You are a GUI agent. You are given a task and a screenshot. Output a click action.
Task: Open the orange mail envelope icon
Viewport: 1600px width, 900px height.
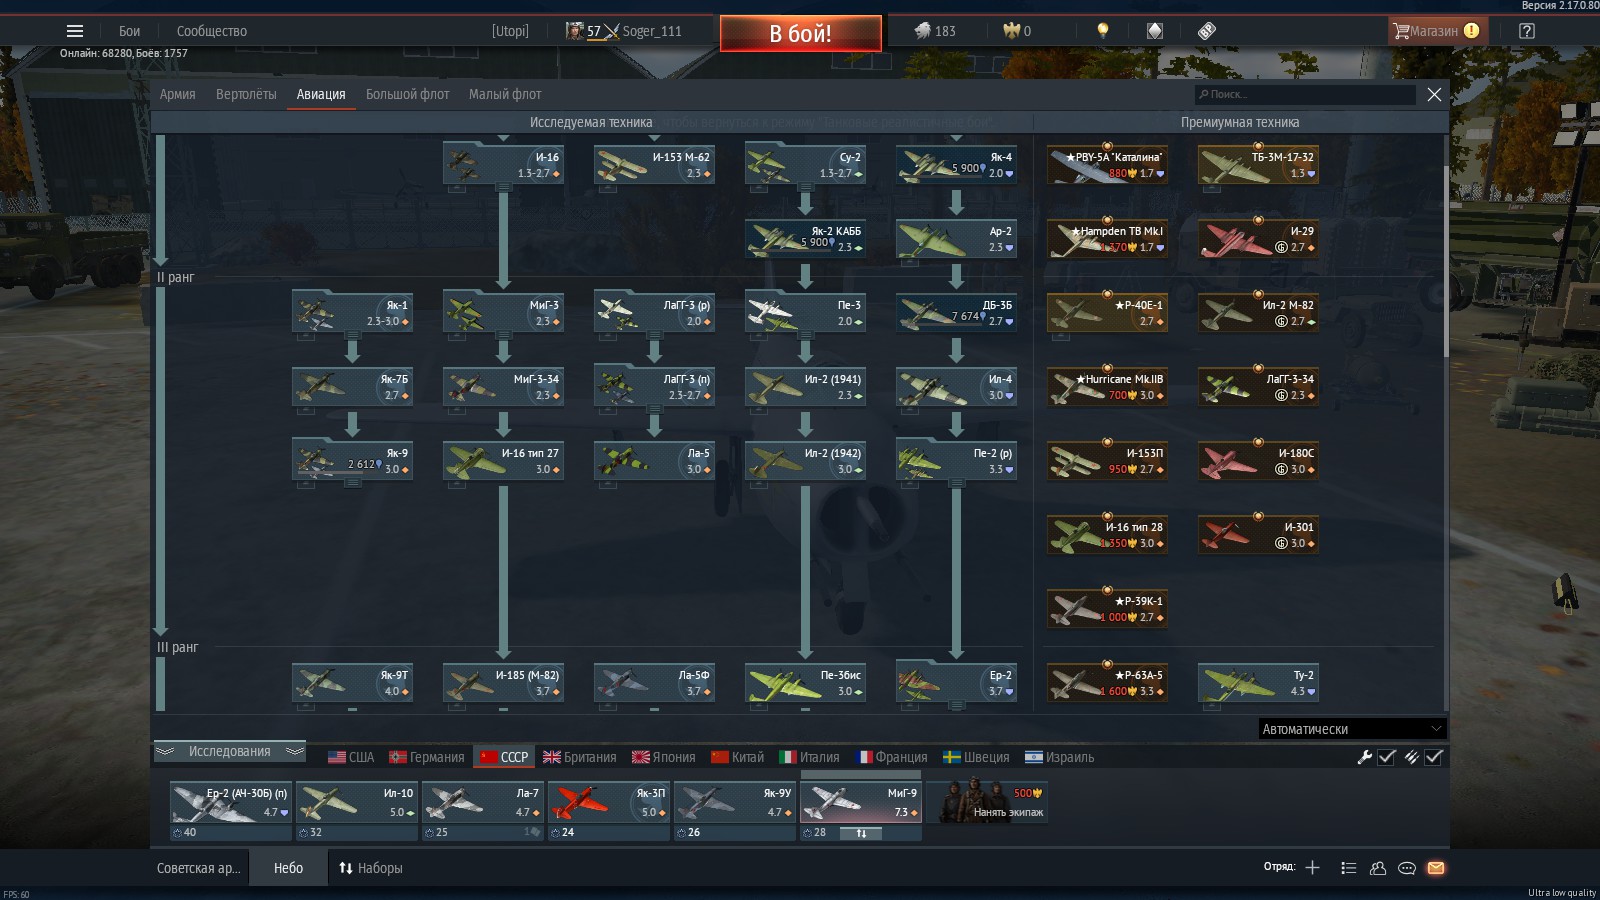[1436, 868]
